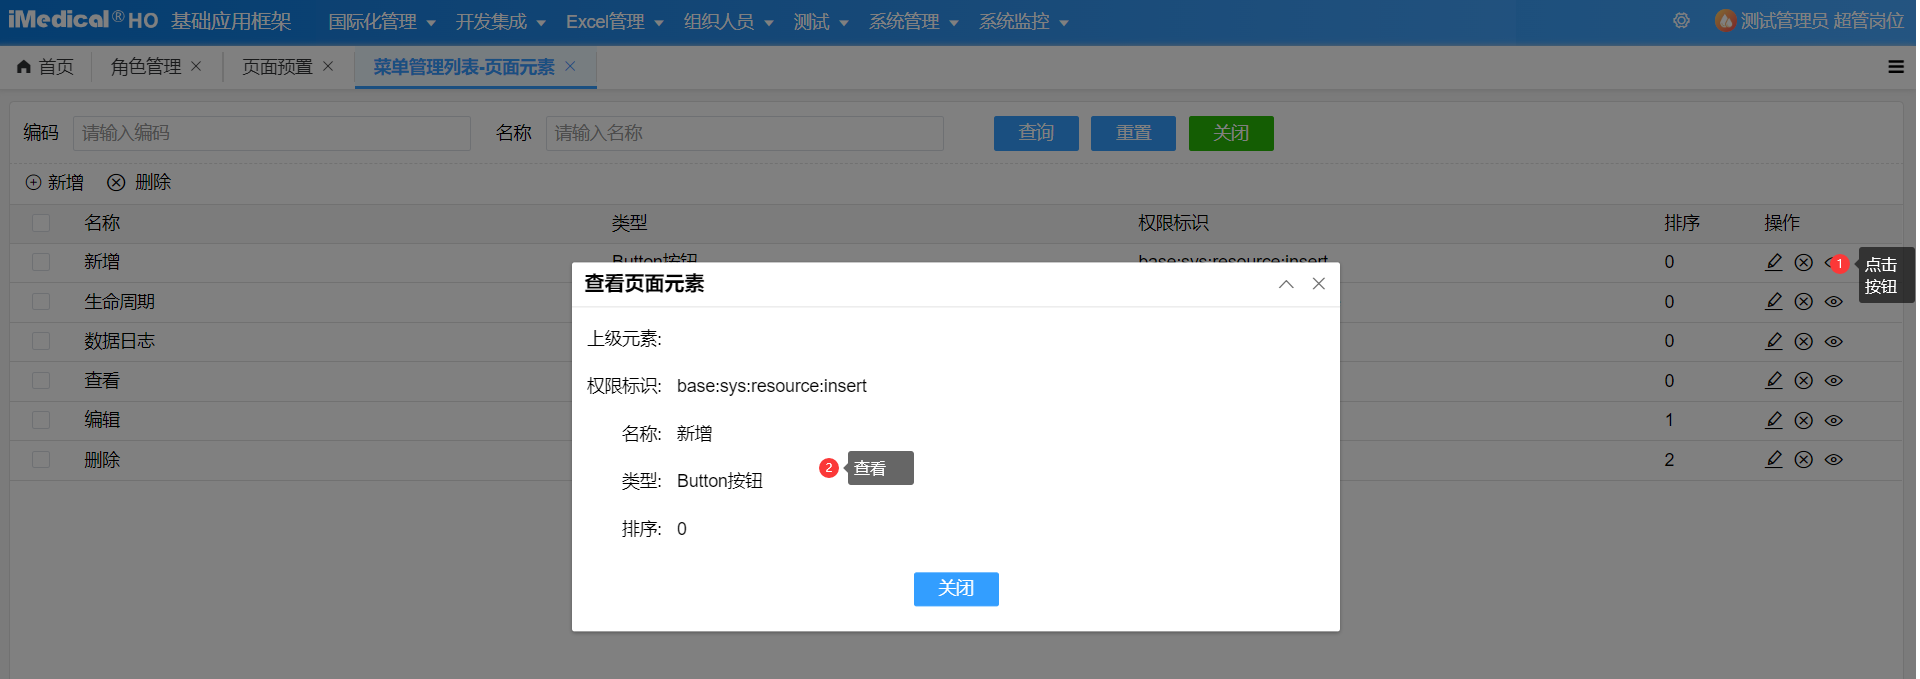This screenshot has height=679, width=1920.
Task: View details with eye icon in 删除 row
Action: tap(1834, 459)
